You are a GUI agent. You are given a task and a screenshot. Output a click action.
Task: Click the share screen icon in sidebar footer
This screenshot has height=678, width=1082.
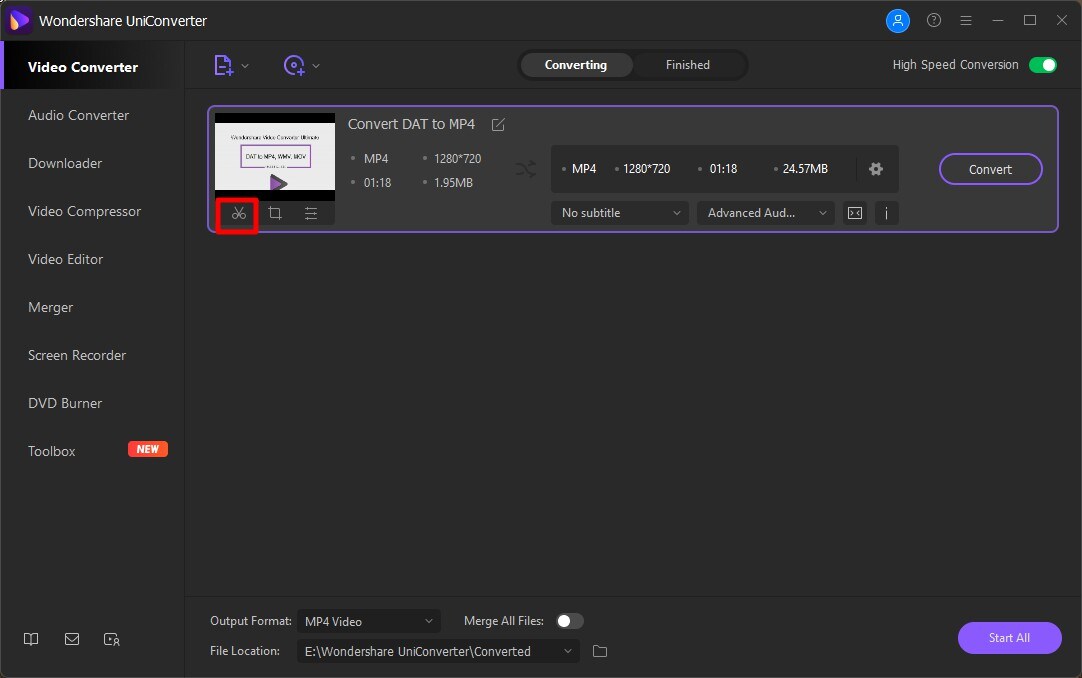[112, 639]
